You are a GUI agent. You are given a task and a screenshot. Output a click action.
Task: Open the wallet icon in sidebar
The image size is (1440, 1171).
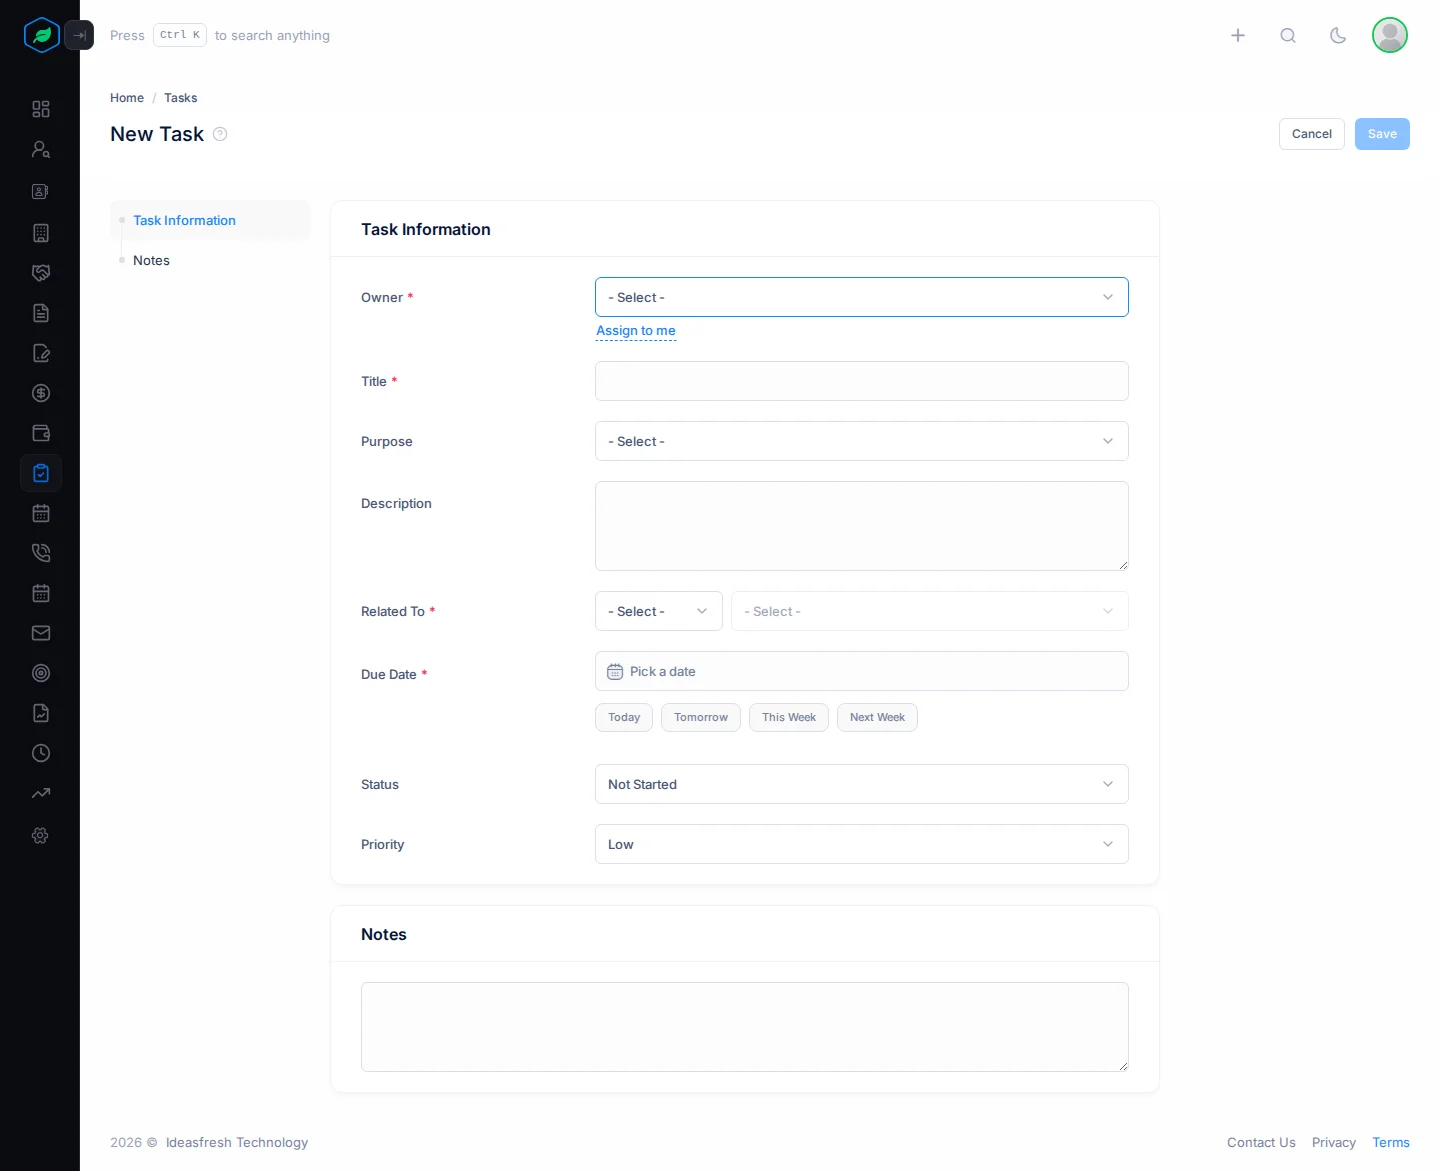(41, 433)
